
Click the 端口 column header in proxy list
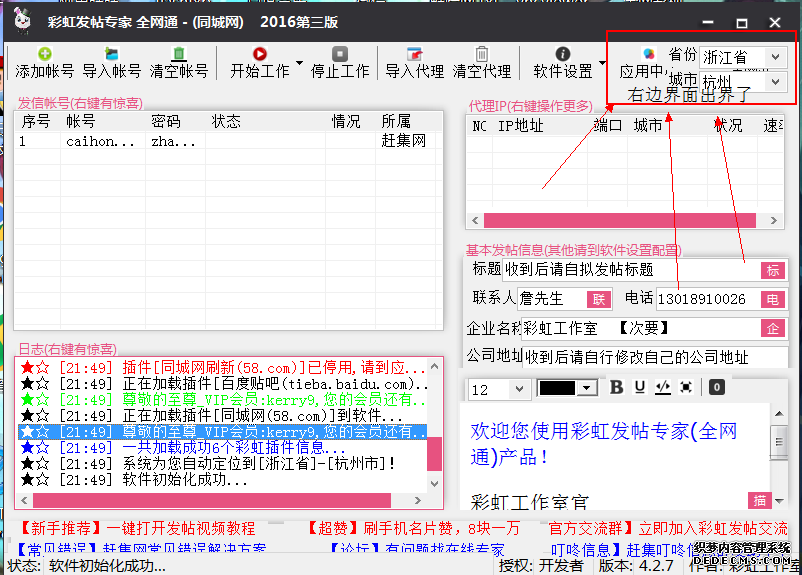point(607,126)
